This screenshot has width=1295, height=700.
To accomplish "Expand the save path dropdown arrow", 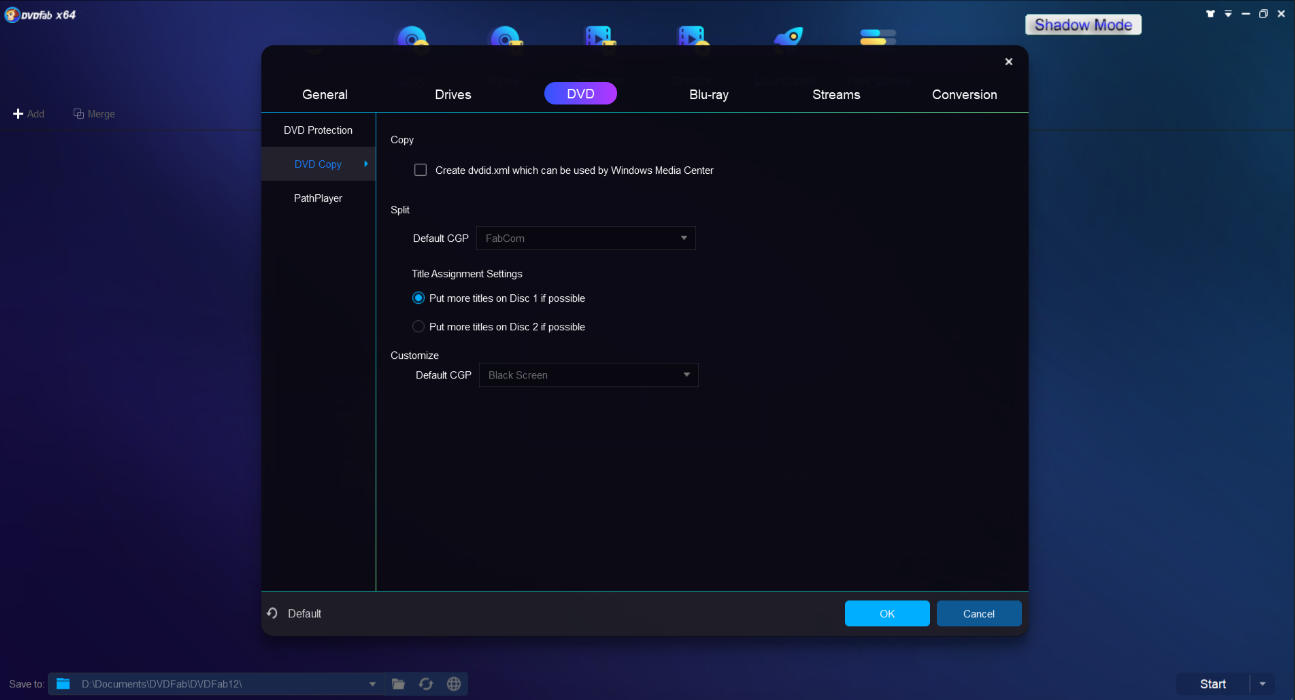I will click(x=373, y=684).
